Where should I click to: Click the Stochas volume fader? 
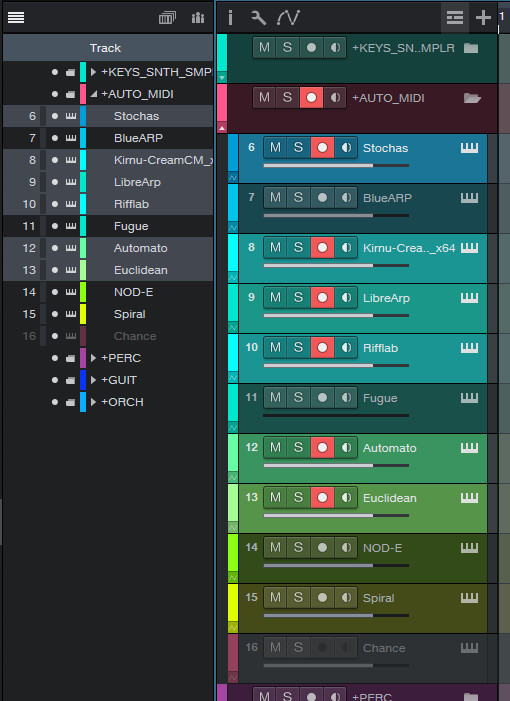click(336, 165)
